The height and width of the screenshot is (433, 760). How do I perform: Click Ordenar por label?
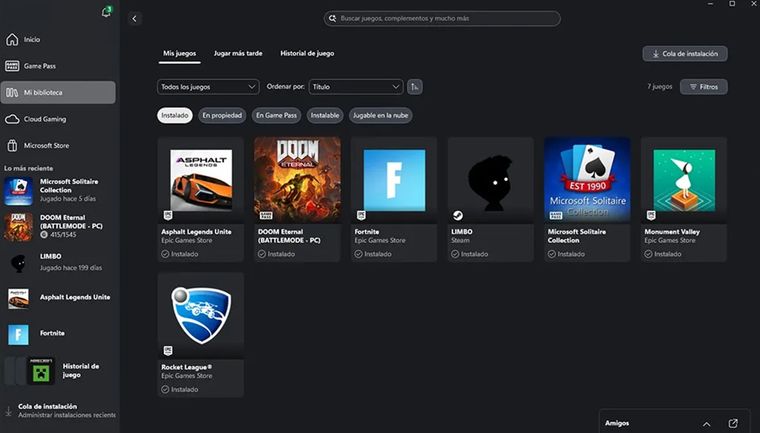coord(285,87)
